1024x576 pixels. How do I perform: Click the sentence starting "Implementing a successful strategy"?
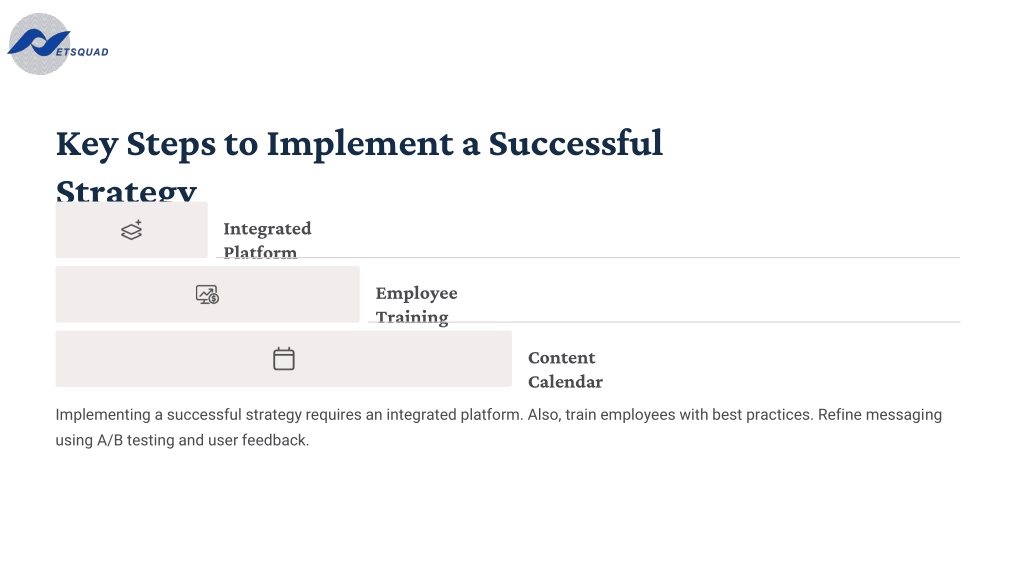click(x=289, y=415)
